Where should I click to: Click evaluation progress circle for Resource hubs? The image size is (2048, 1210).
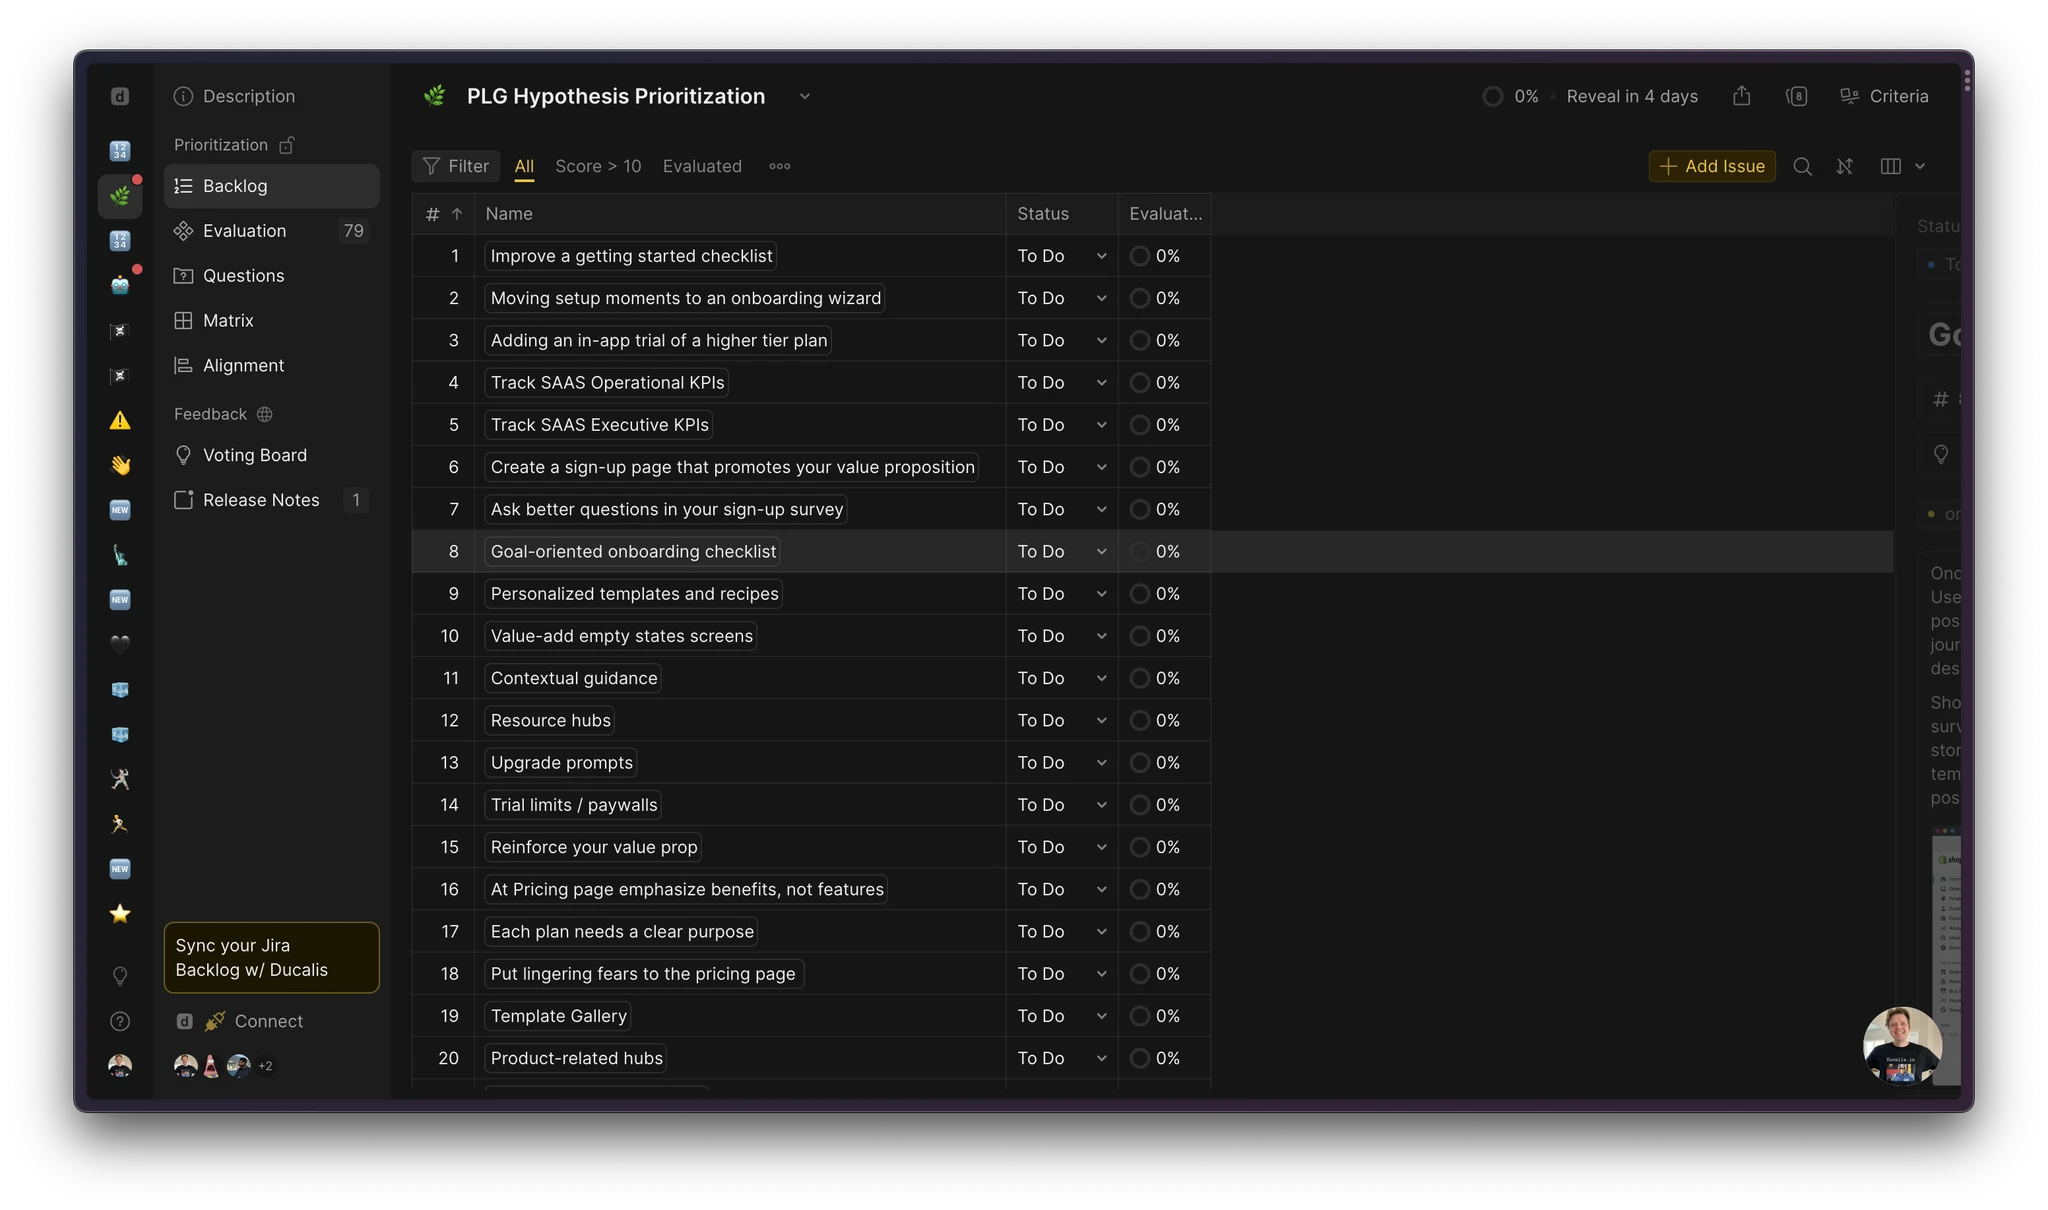(x=1139, y=721)
